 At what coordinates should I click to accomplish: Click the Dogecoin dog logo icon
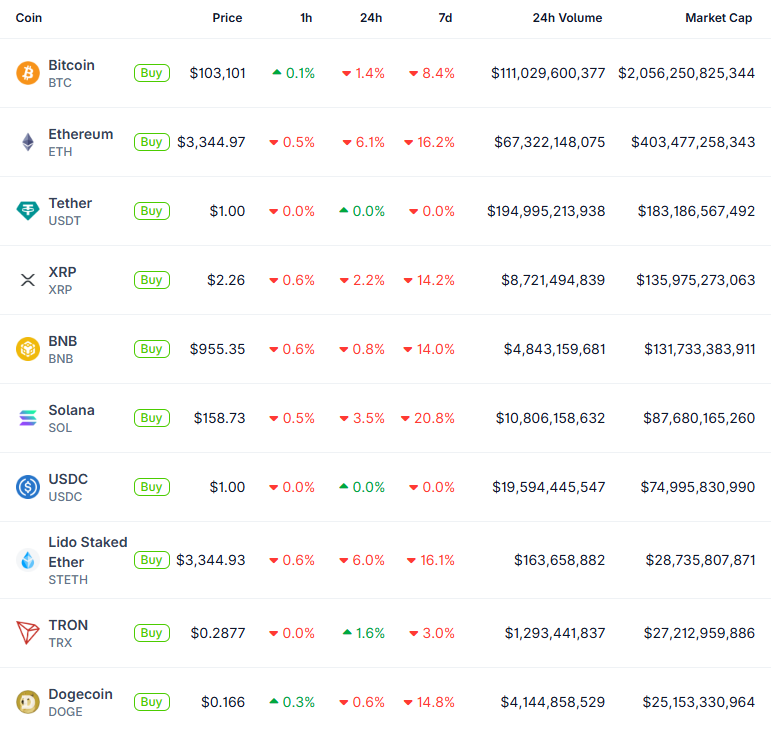[27, 702]
